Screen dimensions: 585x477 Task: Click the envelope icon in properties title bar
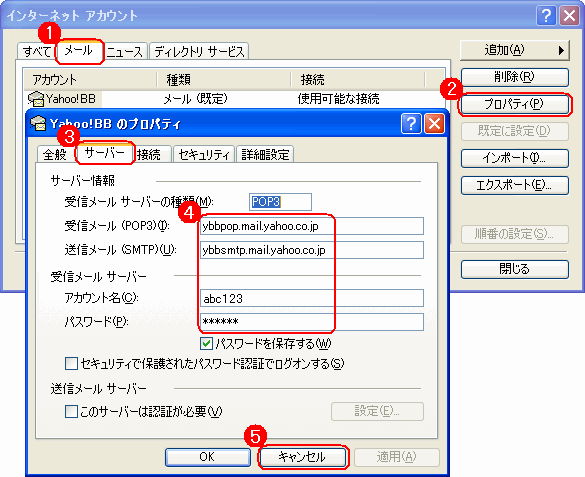[x=38, y=123]
